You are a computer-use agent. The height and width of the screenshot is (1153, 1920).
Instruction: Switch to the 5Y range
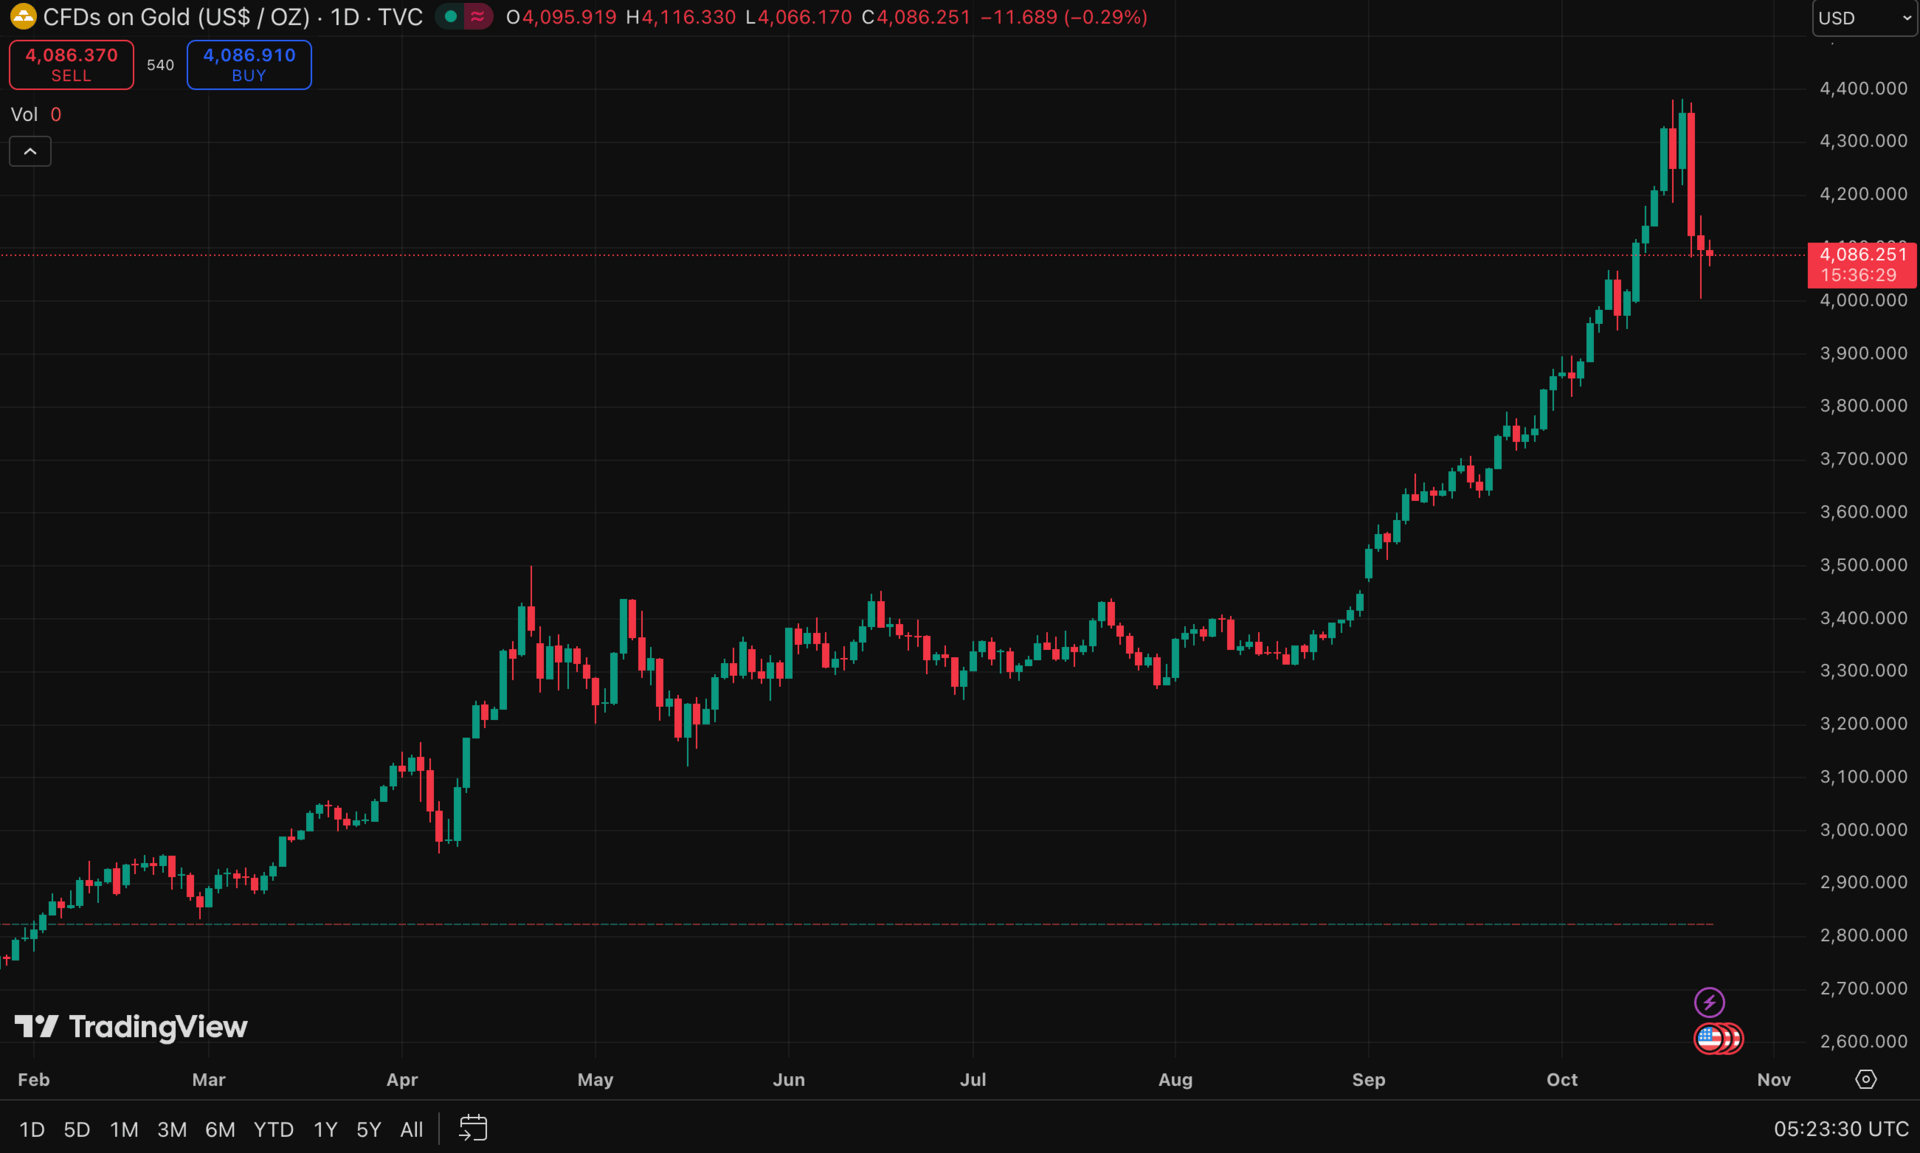point(368,1129)
